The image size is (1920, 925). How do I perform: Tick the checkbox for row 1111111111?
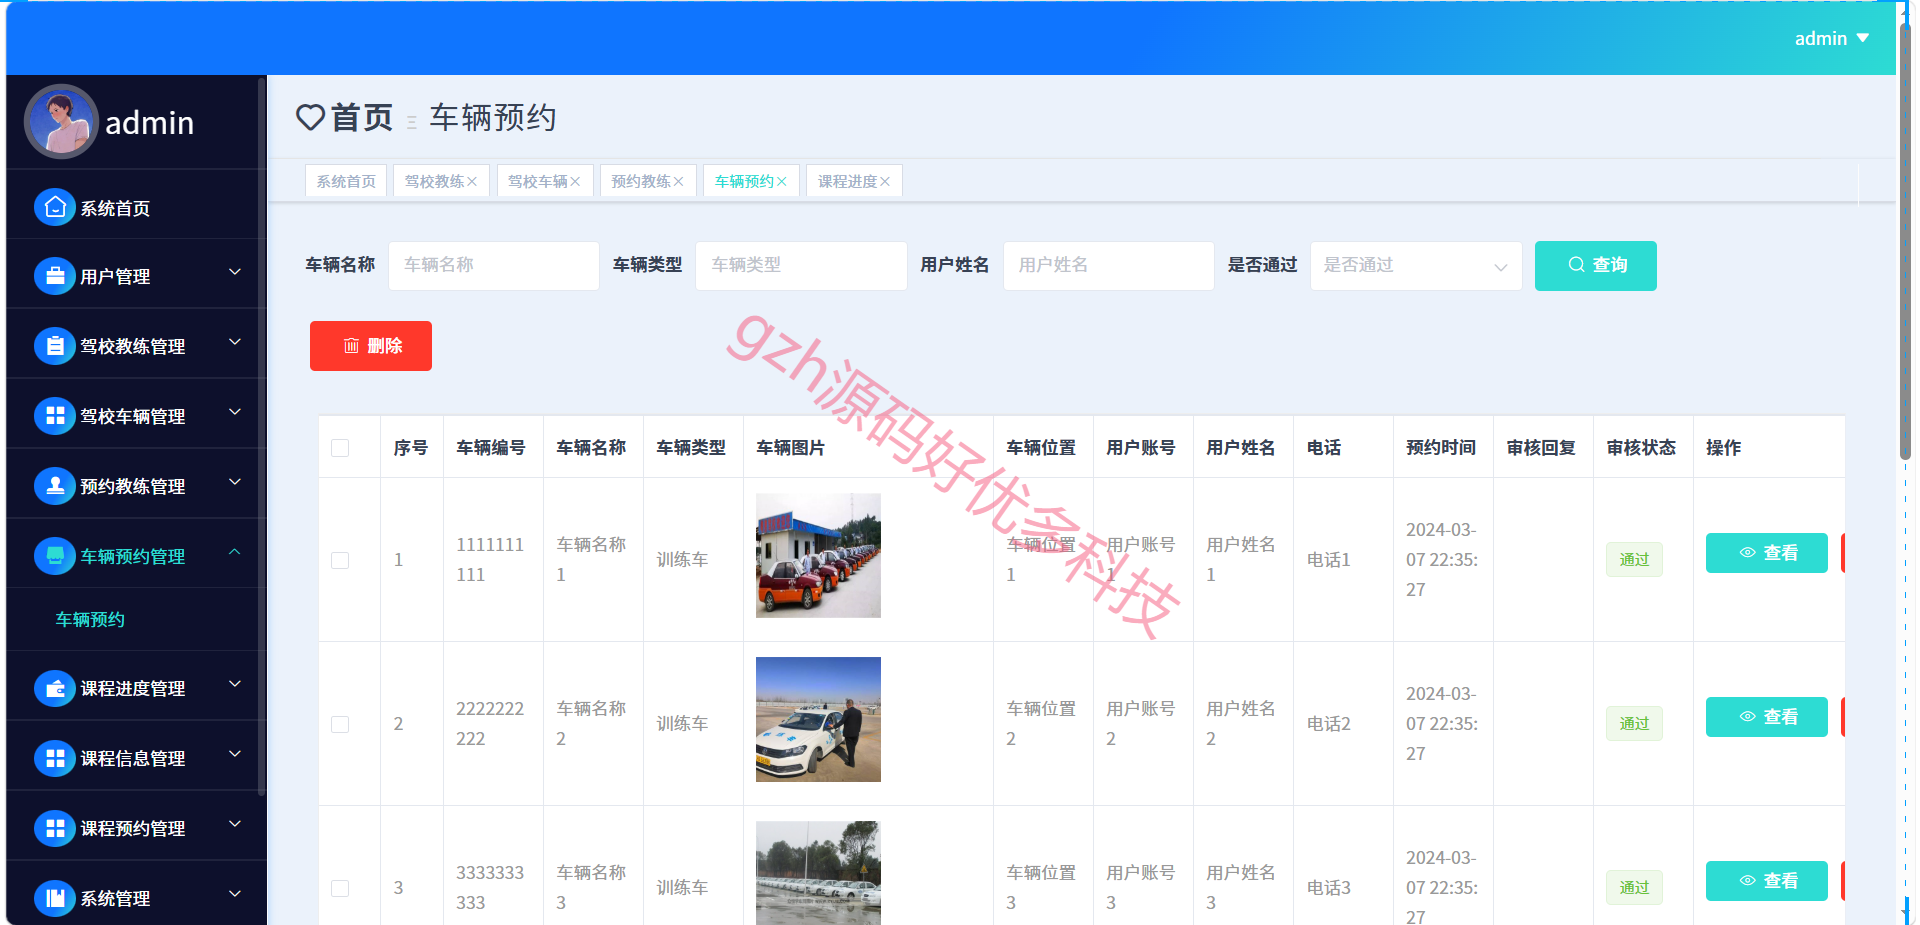340,560
